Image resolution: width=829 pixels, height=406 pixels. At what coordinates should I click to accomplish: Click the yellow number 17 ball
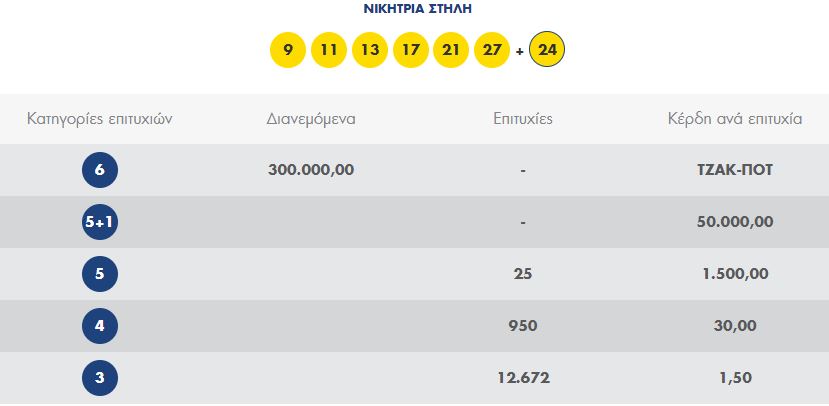pyautogui.click(x=411, y=50)
